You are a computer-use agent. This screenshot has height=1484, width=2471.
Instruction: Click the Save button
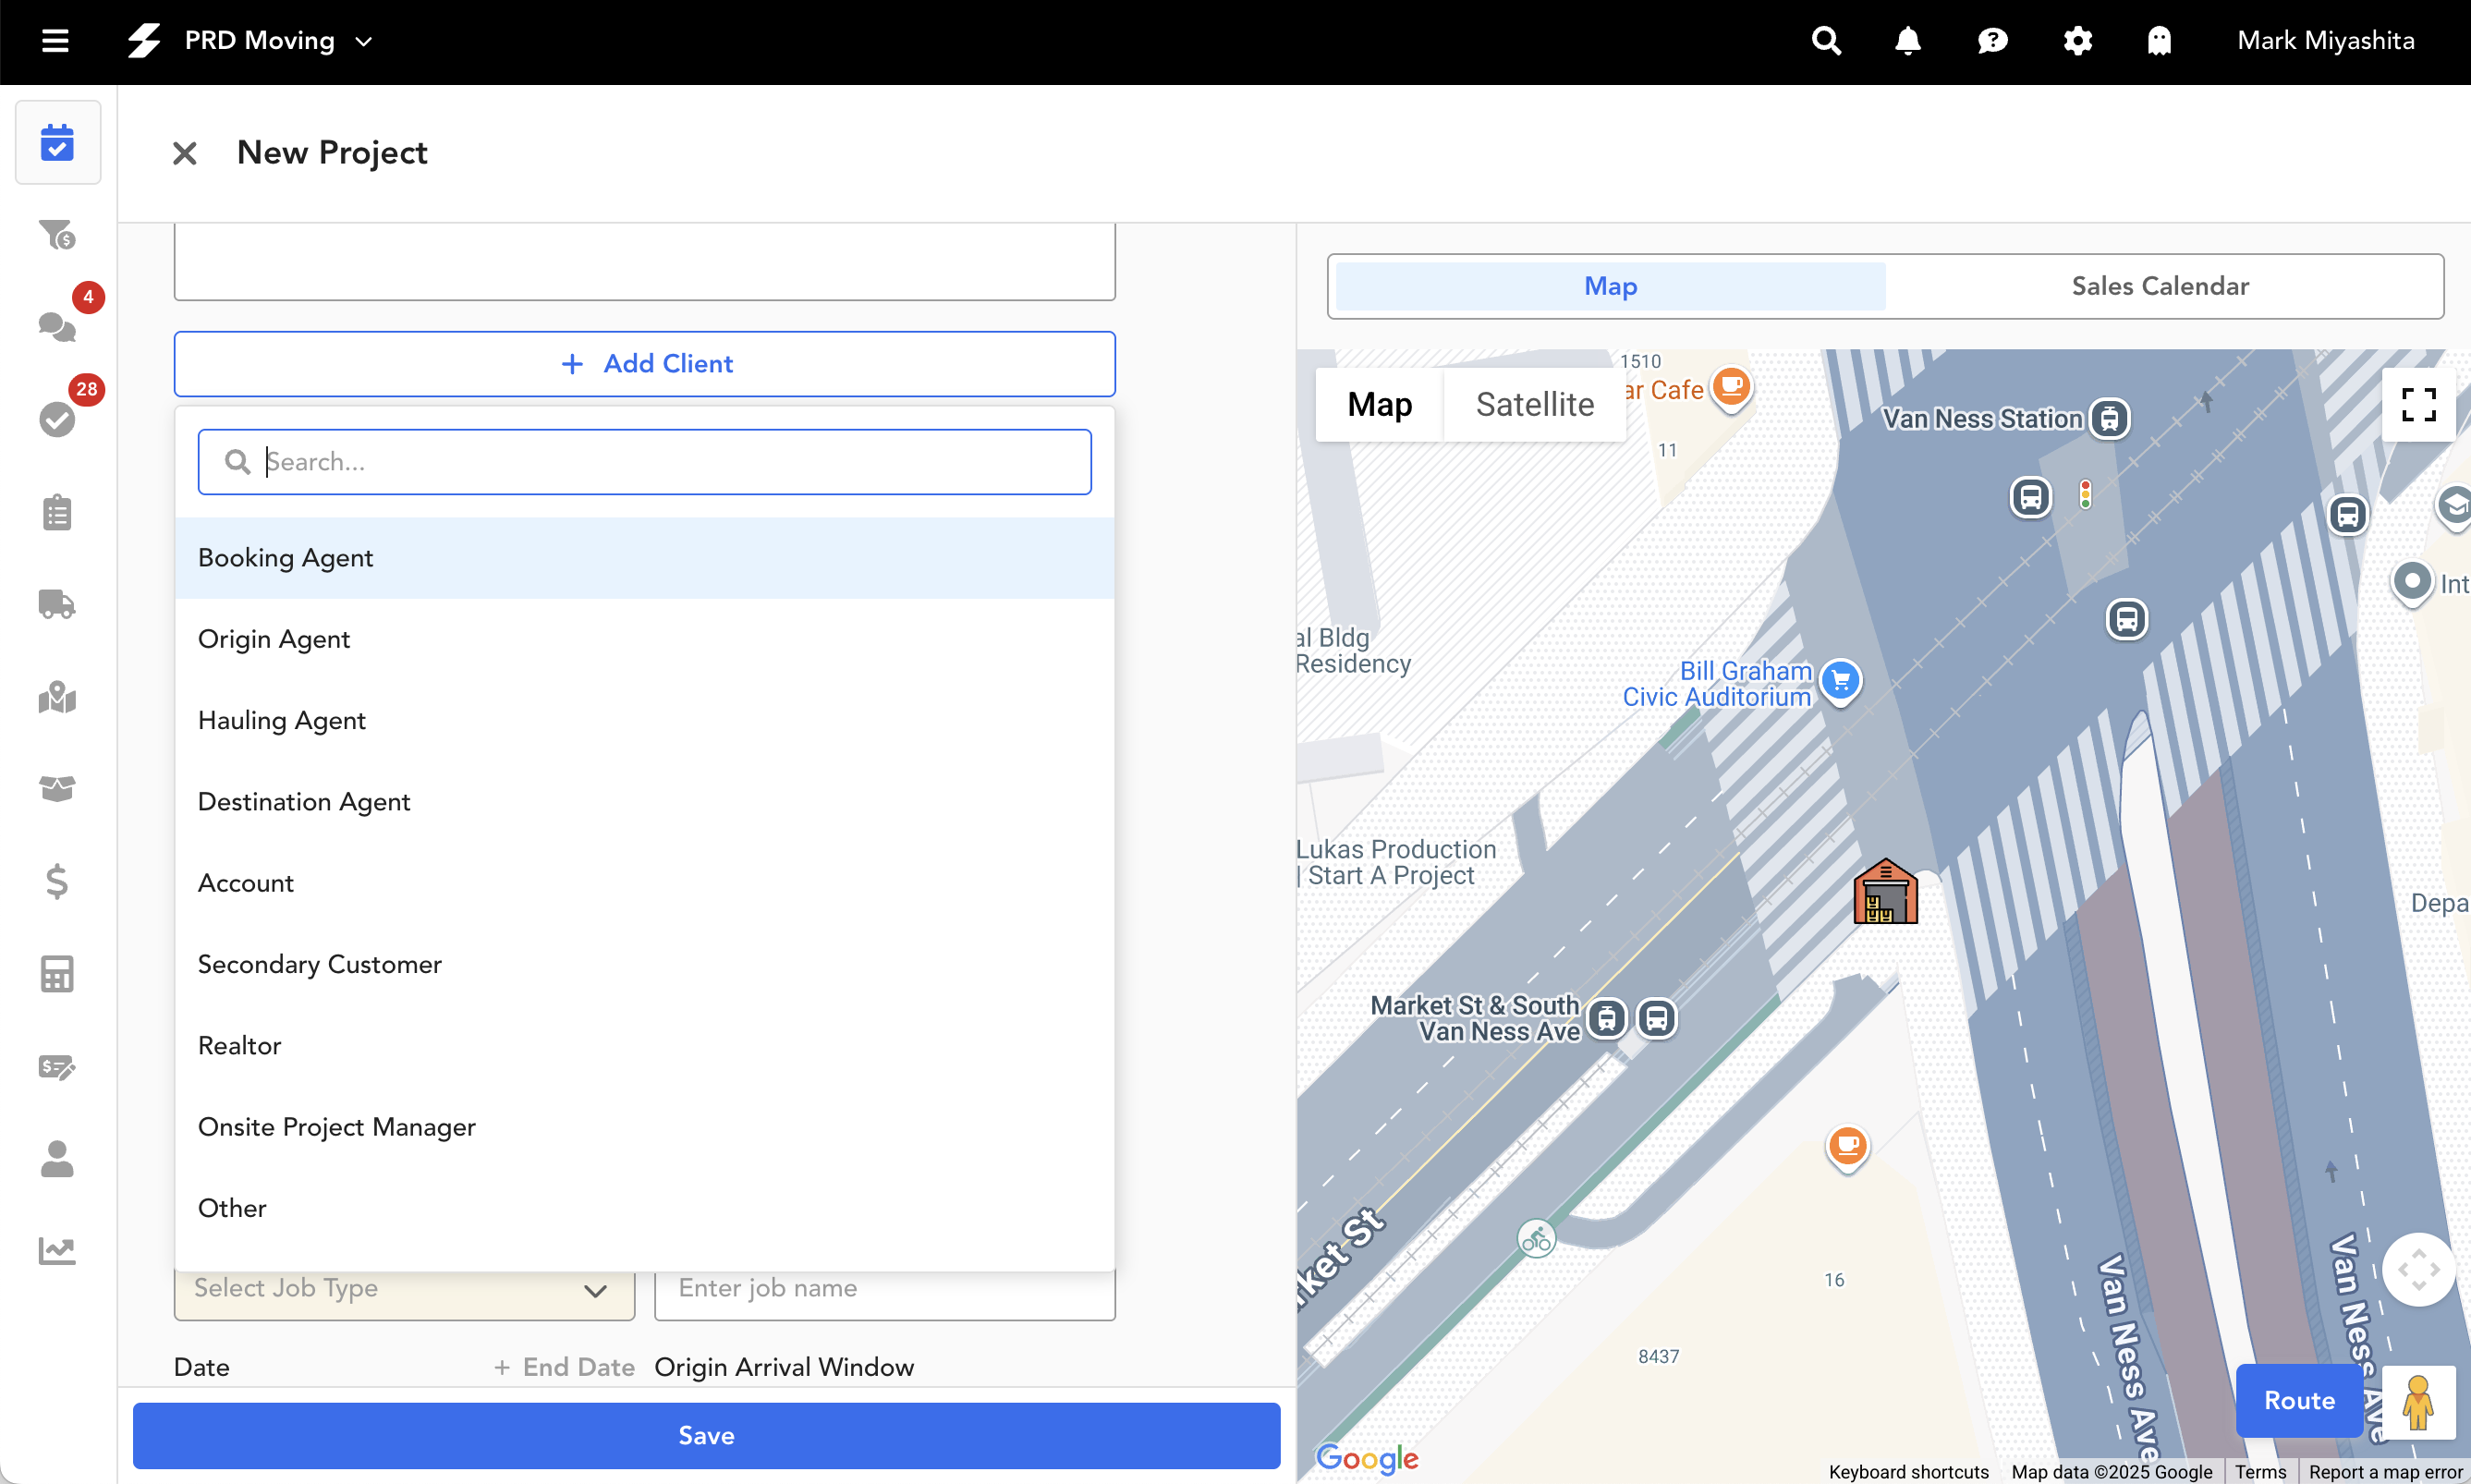tap(706, 1435)
